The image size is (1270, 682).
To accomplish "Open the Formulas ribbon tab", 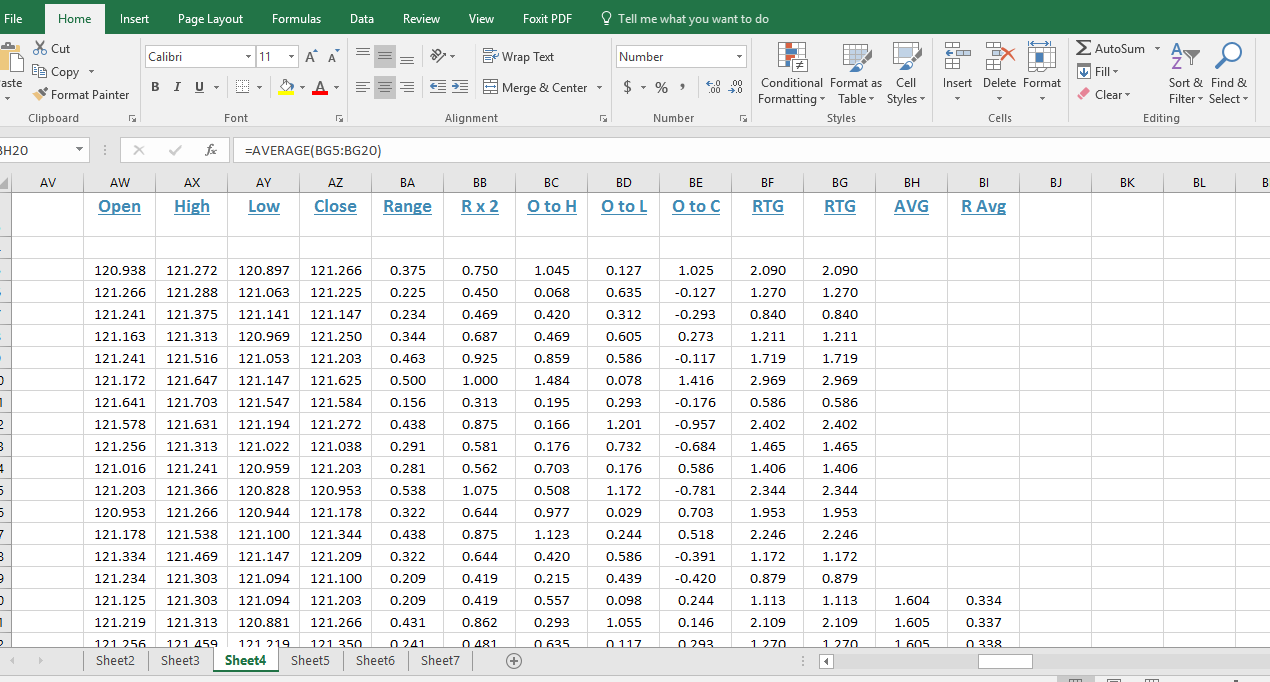I will 297,19.
